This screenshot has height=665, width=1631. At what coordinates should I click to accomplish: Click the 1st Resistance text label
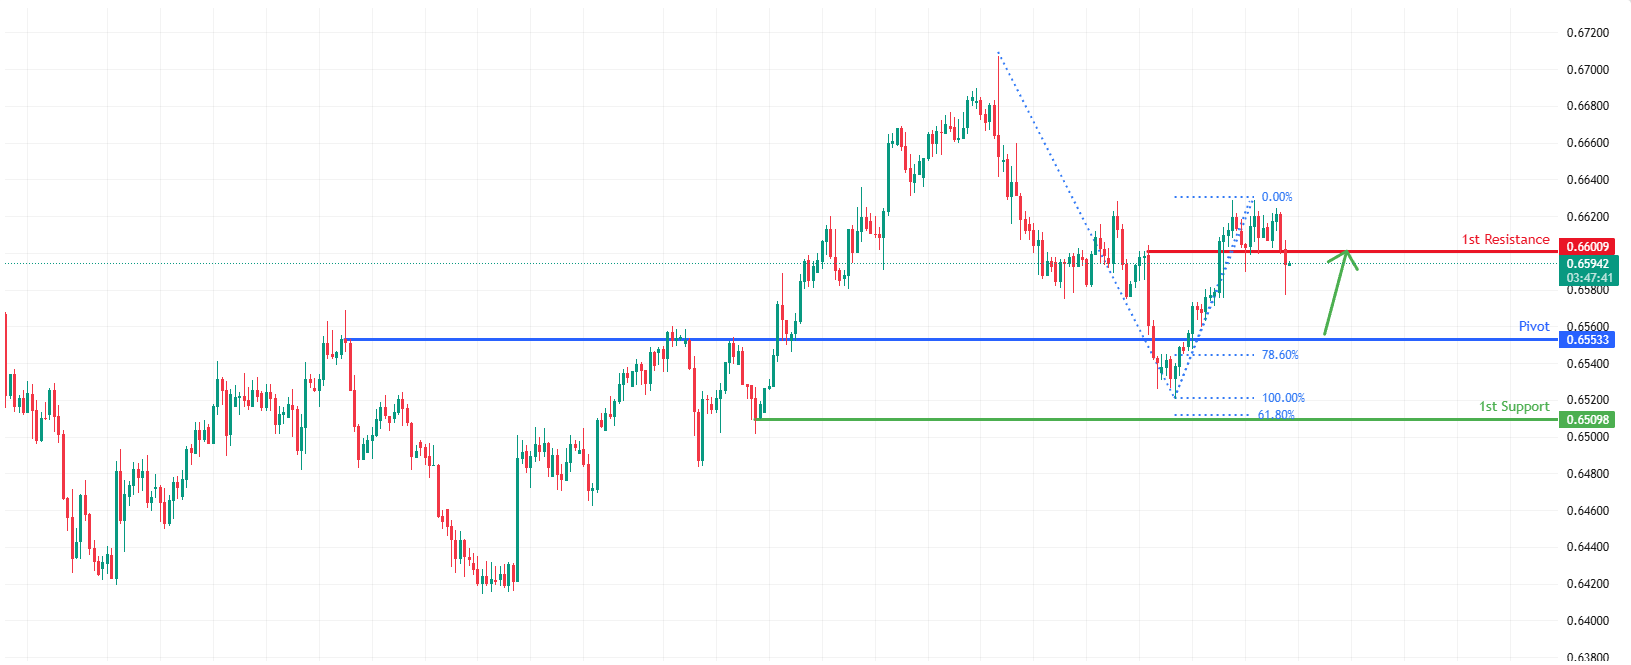click(1505, 239)
